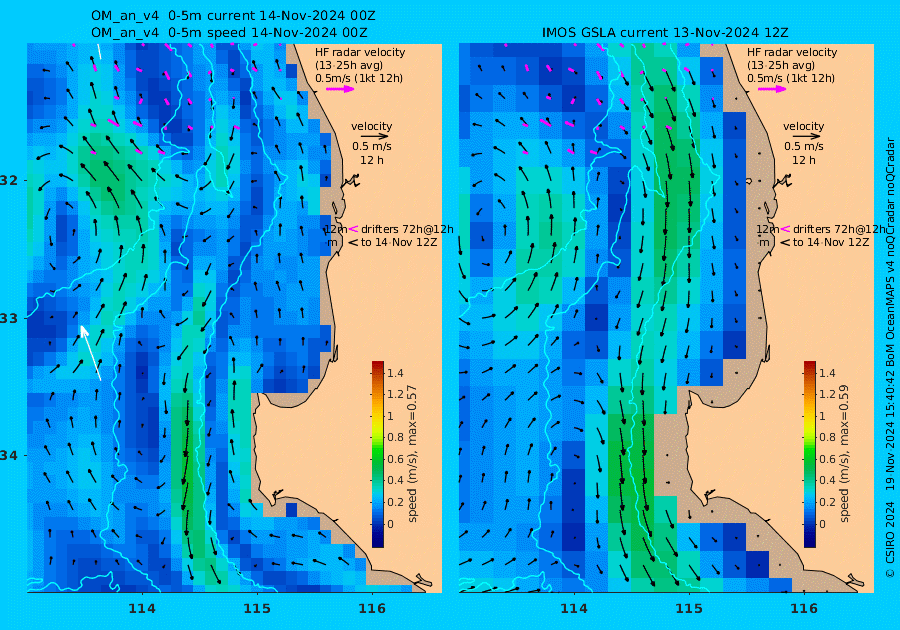Click the 0.6 tick on IMOS GSLA colorbar
900x630 pixels.
pos(827,459)
